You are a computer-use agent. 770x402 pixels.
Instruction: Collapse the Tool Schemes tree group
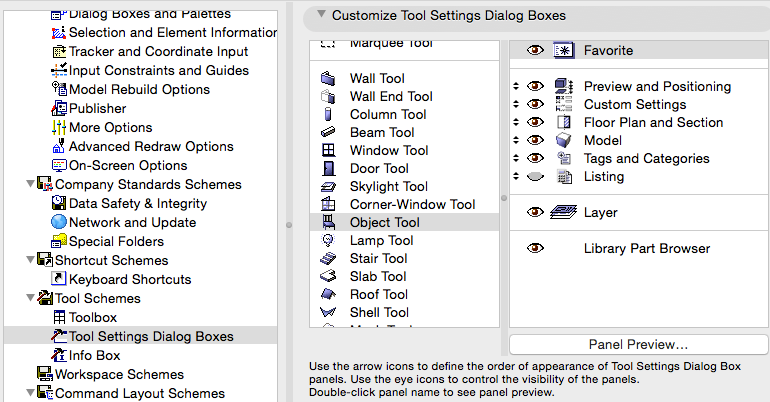29,298
